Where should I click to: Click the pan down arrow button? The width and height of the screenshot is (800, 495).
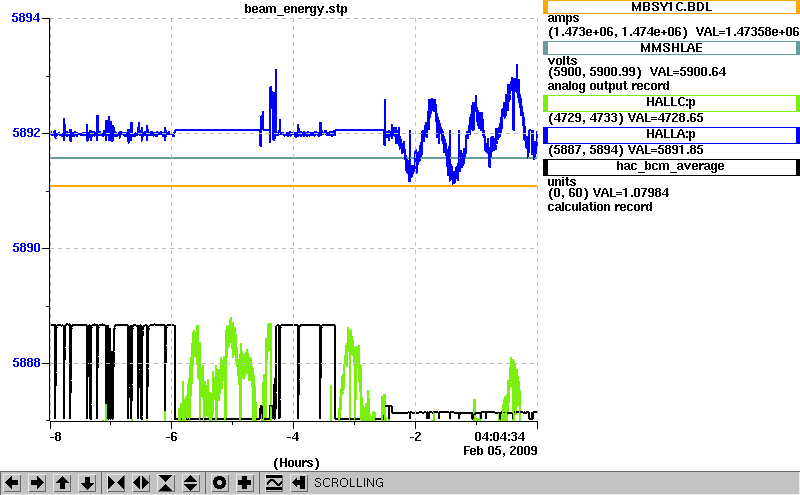[x=87, y=483]
